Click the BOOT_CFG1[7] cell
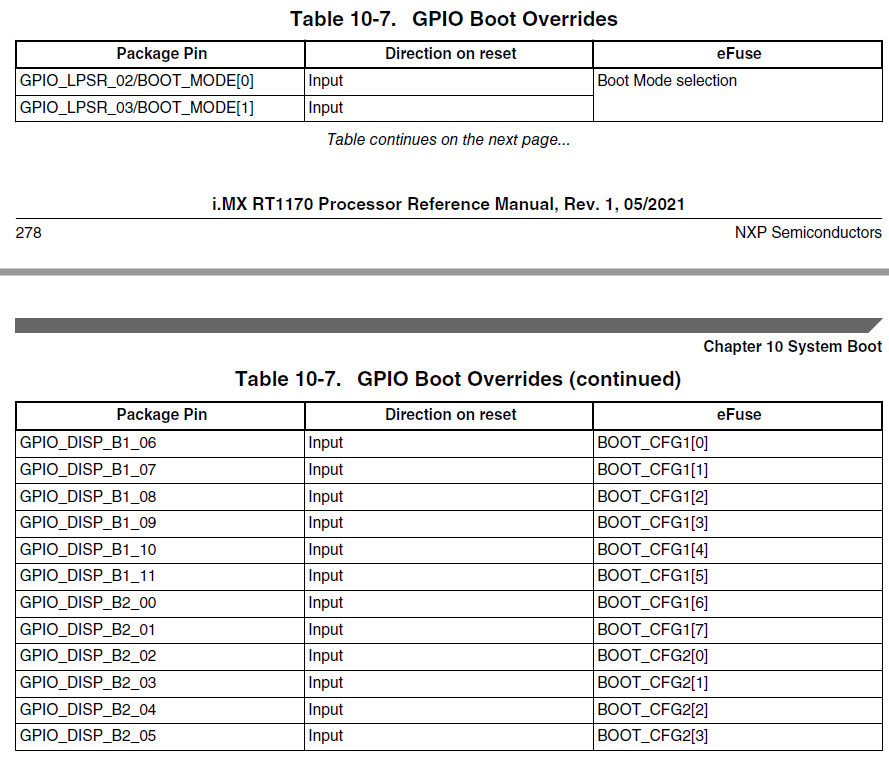The image size is (889, 758). pos(738,630)
